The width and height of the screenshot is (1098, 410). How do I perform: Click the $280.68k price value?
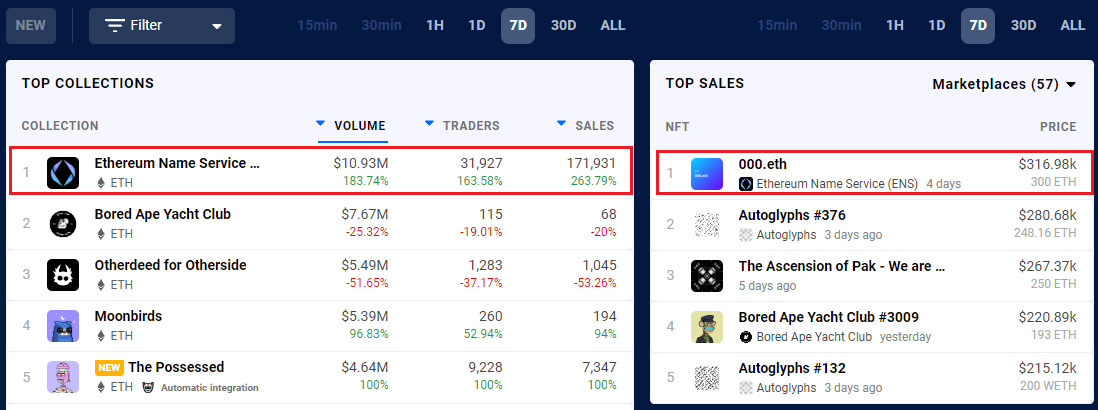(1048, 215)
